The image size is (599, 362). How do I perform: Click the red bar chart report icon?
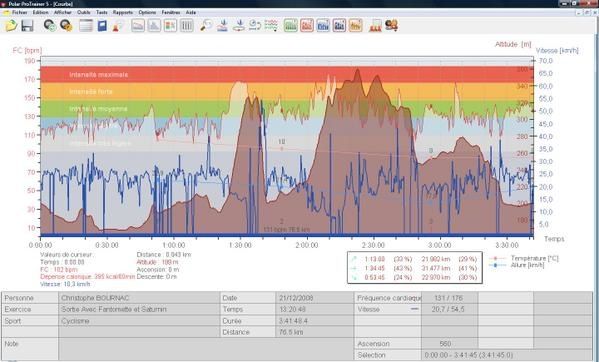click(x=307, y=26)
